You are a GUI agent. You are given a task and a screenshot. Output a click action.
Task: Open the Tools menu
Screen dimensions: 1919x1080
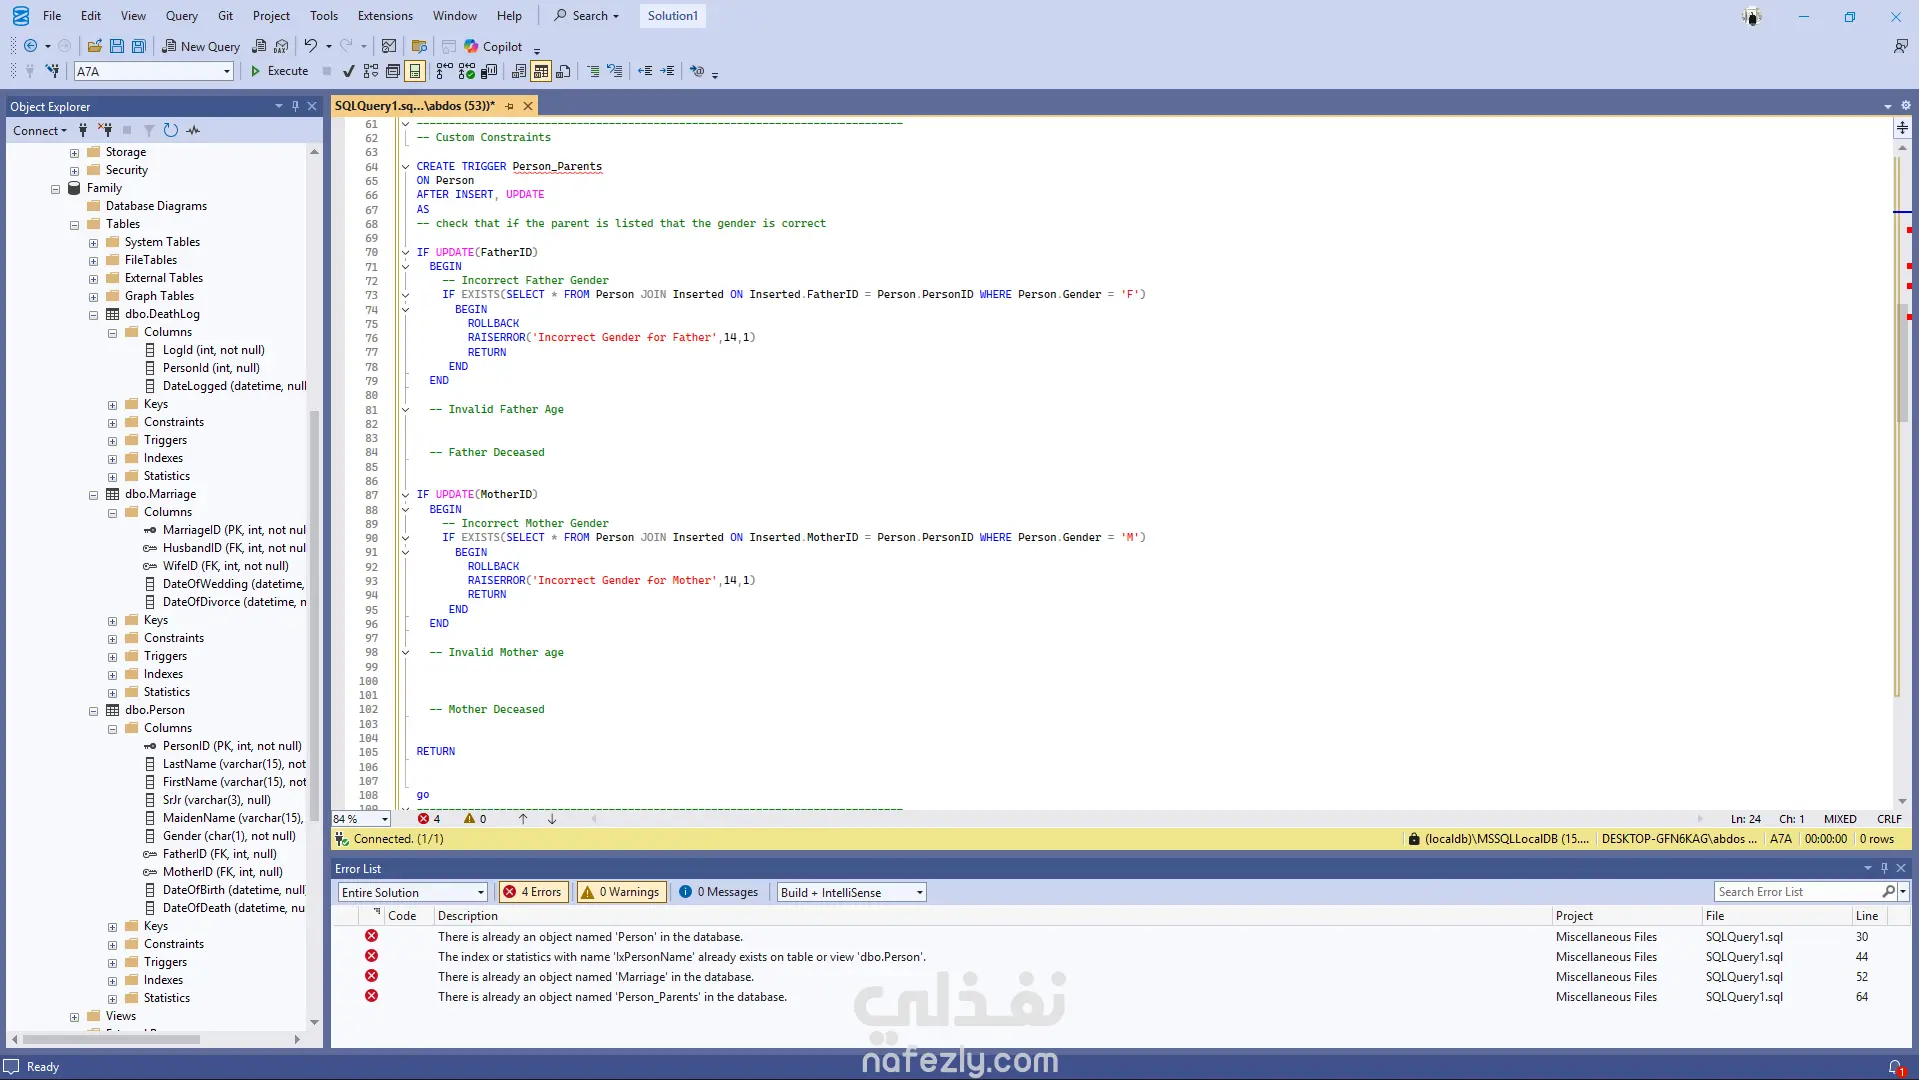point(324,15)
